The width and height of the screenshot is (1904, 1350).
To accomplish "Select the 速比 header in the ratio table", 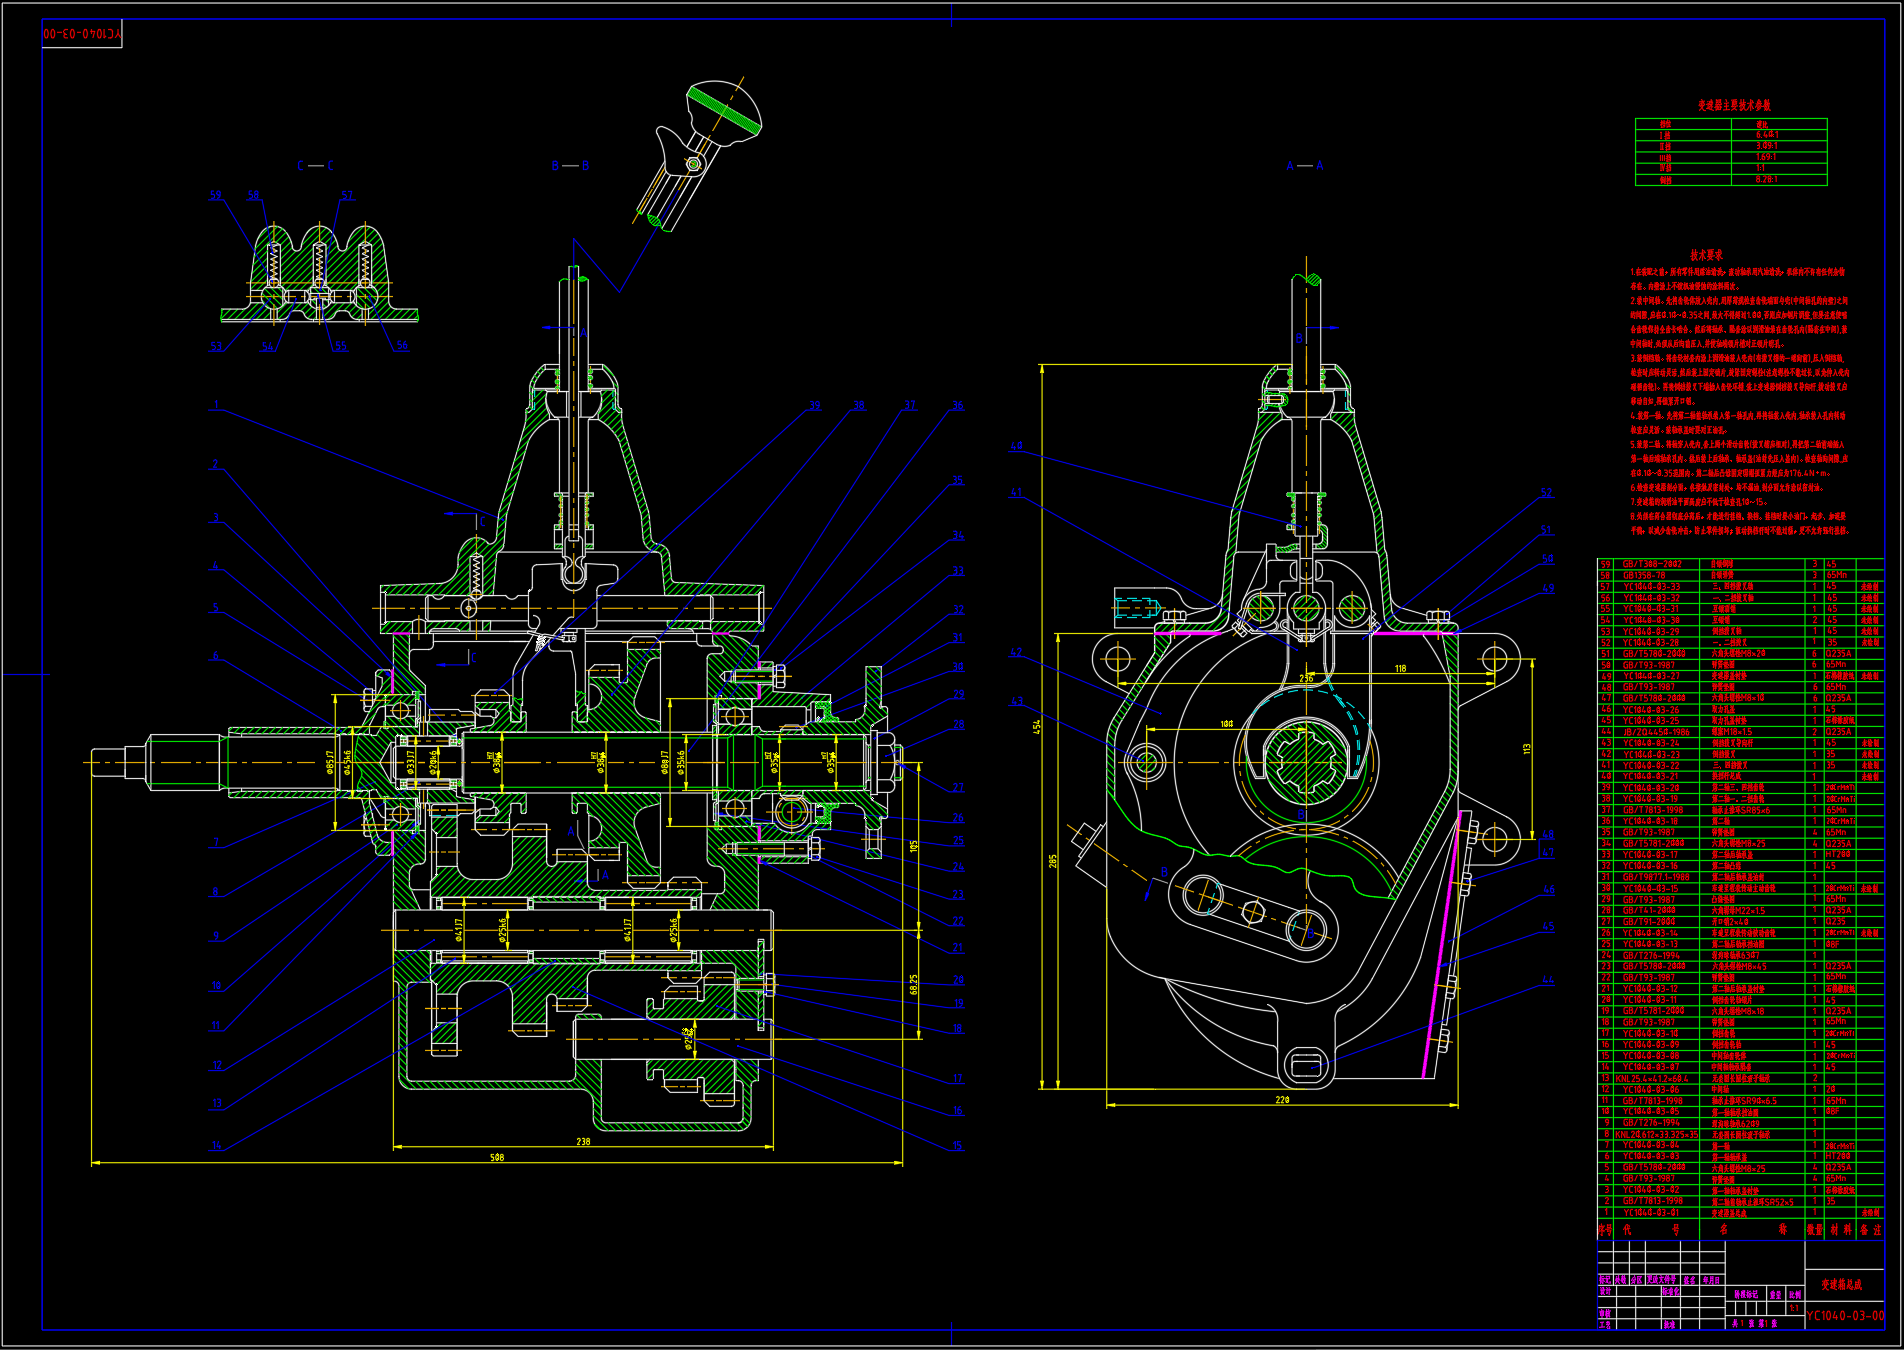I will pyautogui.click(x=1762, y=125).
